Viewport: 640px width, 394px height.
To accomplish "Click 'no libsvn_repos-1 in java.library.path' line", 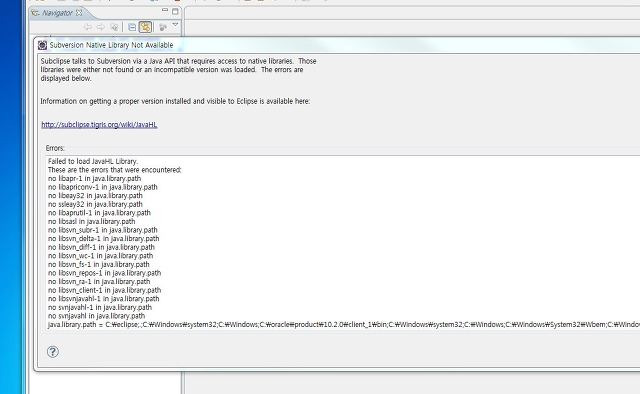I will pos(104,273).
